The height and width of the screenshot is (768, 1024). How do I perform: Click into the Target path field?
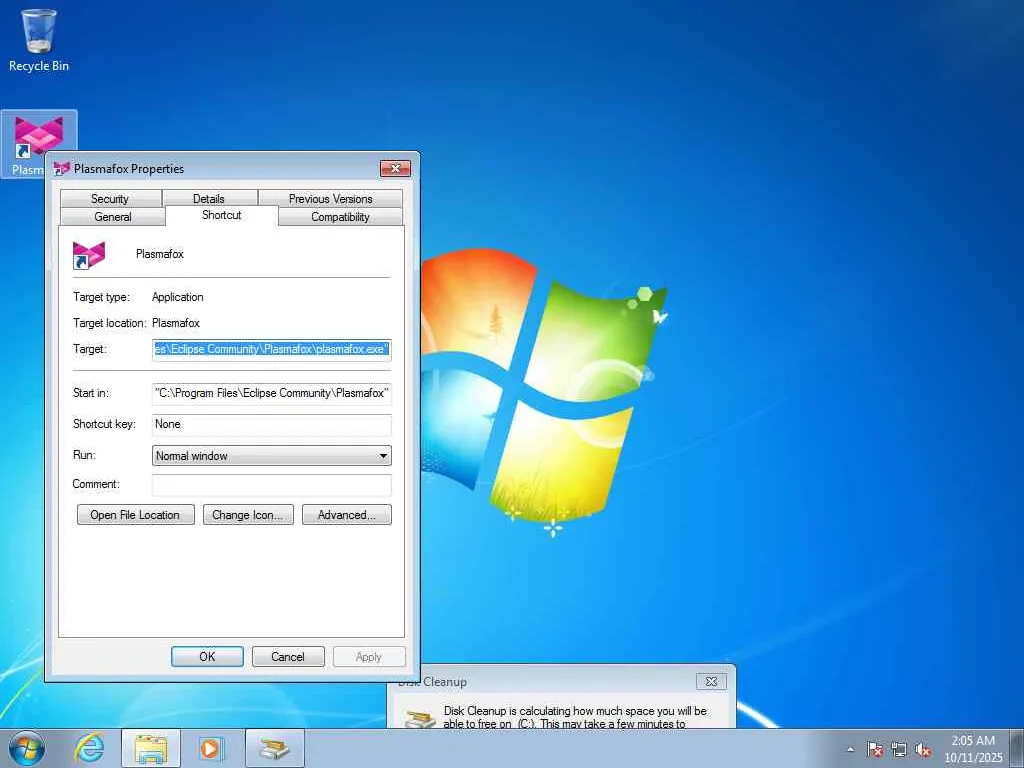point(272,349)
